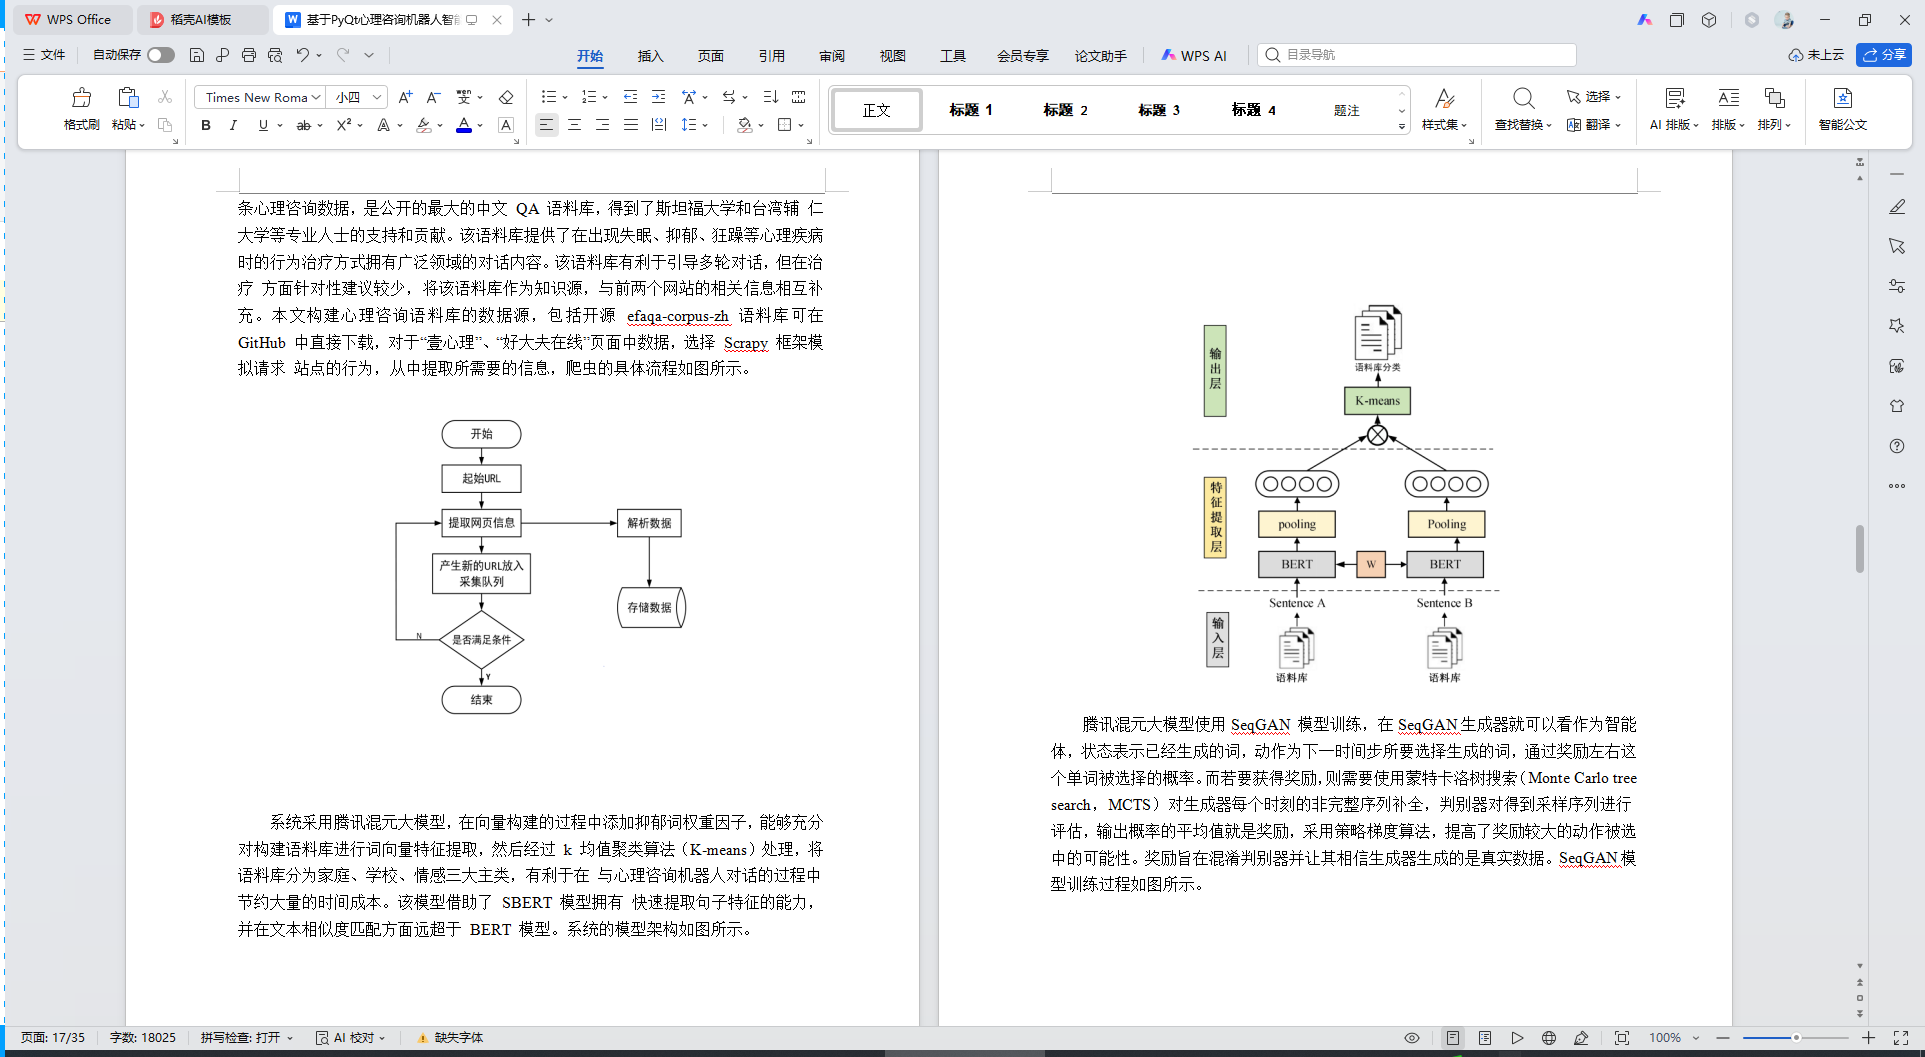Toggle center text alignment
This screenshot has height=1057, width=1925.
click(574, 125)
